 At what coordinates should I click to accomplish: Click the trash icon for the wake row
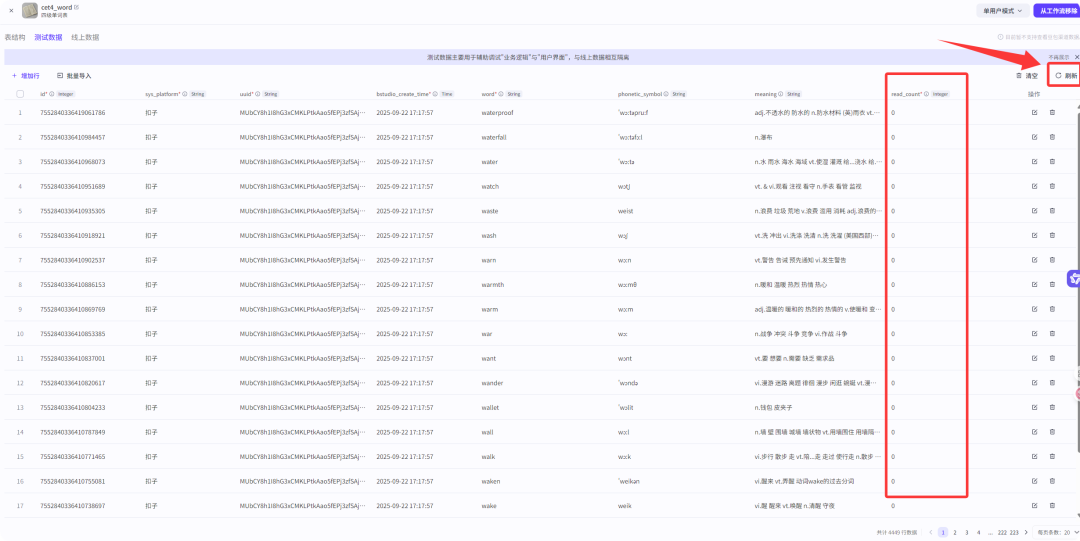click(1052, 506)
